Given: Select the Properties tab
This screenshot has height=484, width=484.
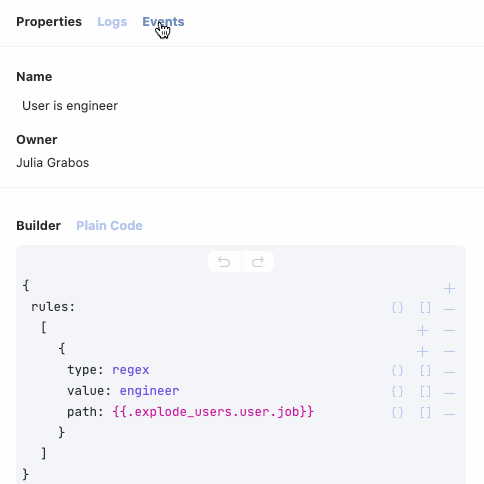Looking at the screenshot, I should click(x=49, y=22).
